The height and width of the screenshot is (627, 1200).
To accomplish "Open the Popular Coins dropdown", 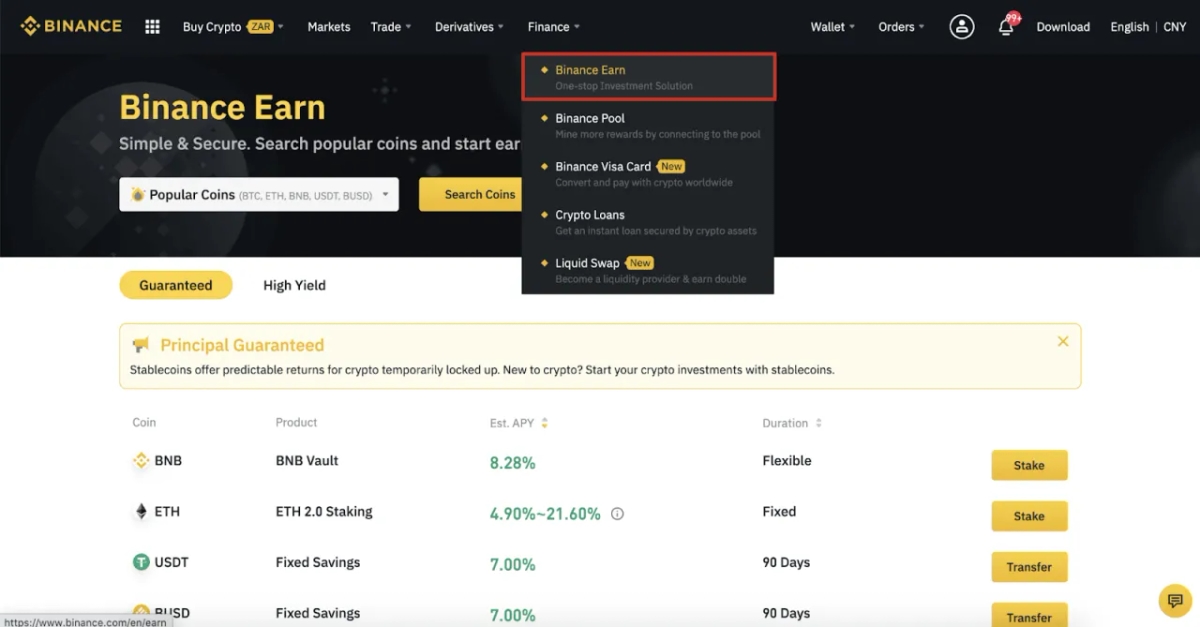I will [258, 194].
